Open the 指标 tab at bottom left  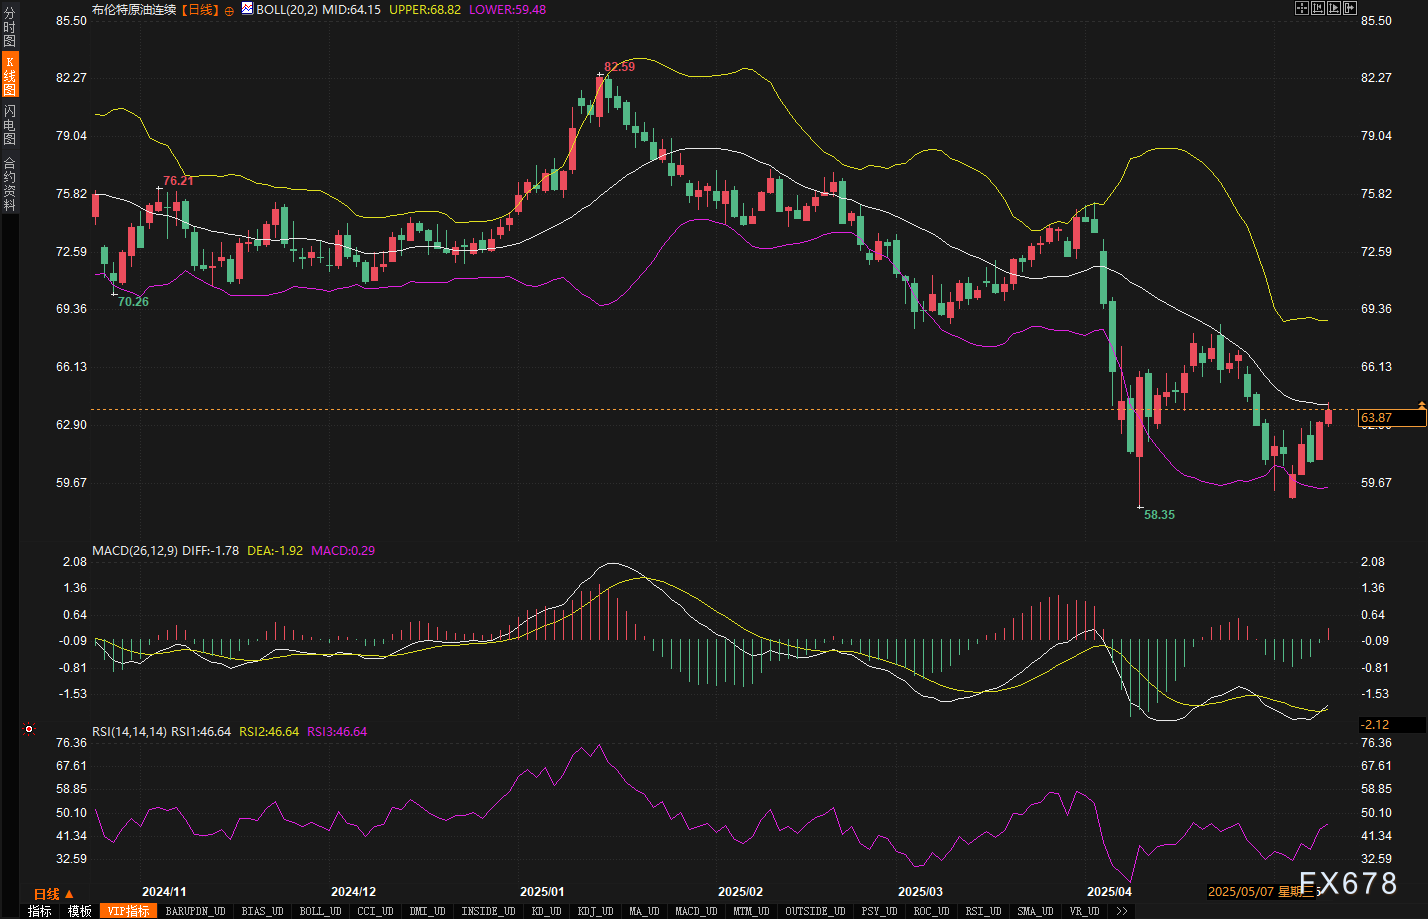pos(40,911)
